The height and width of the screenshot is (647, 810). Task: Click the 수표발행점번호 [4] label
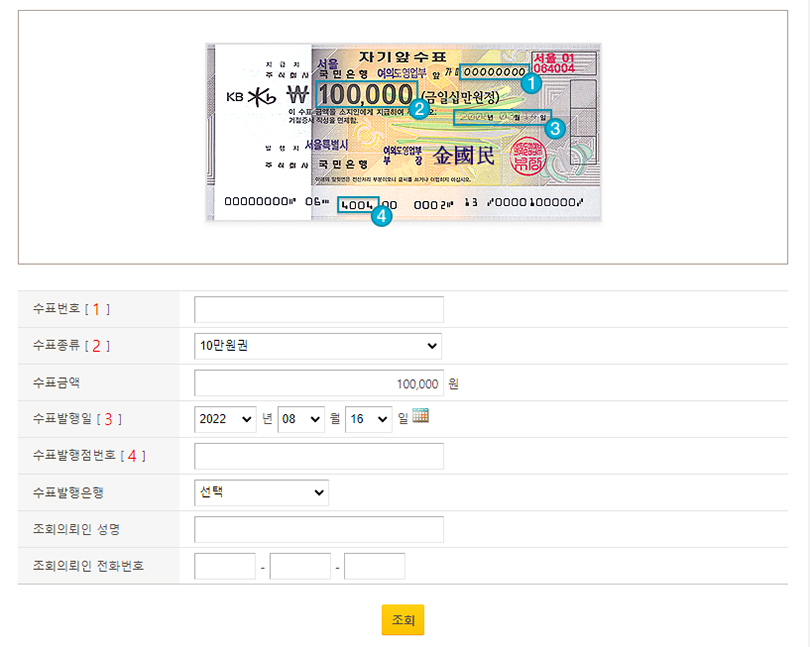click(89, 456)
